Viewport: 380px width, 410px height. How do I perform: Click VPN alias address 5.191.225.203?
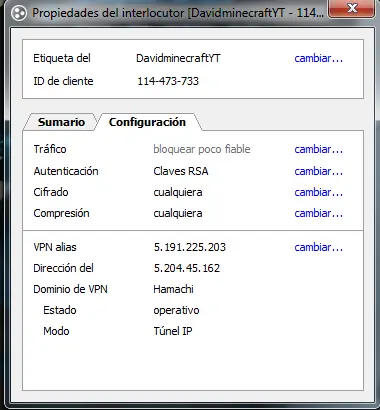(190, 247)
